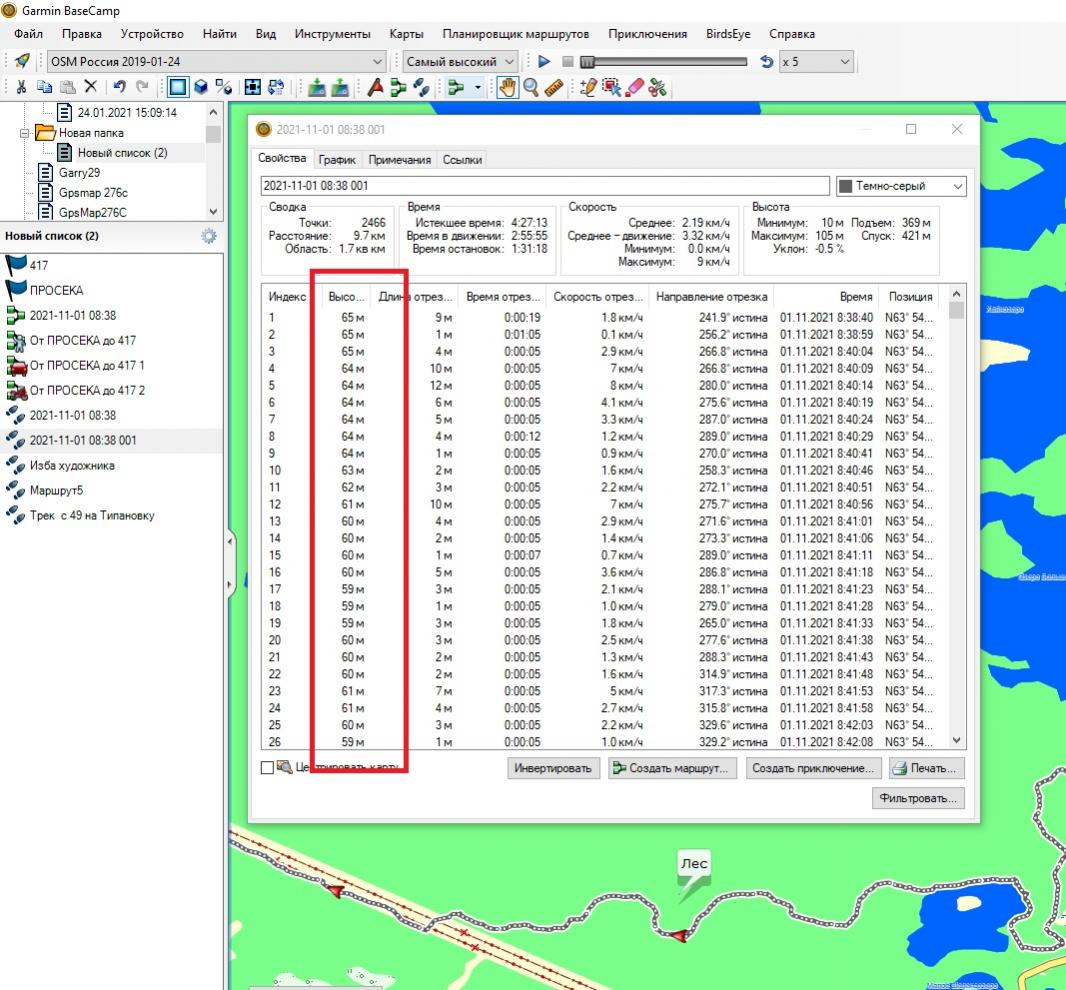This screenshot has width=1066, height=990.
Task: Pick the Zoom magnifier tool
Action: click(530, 87)
